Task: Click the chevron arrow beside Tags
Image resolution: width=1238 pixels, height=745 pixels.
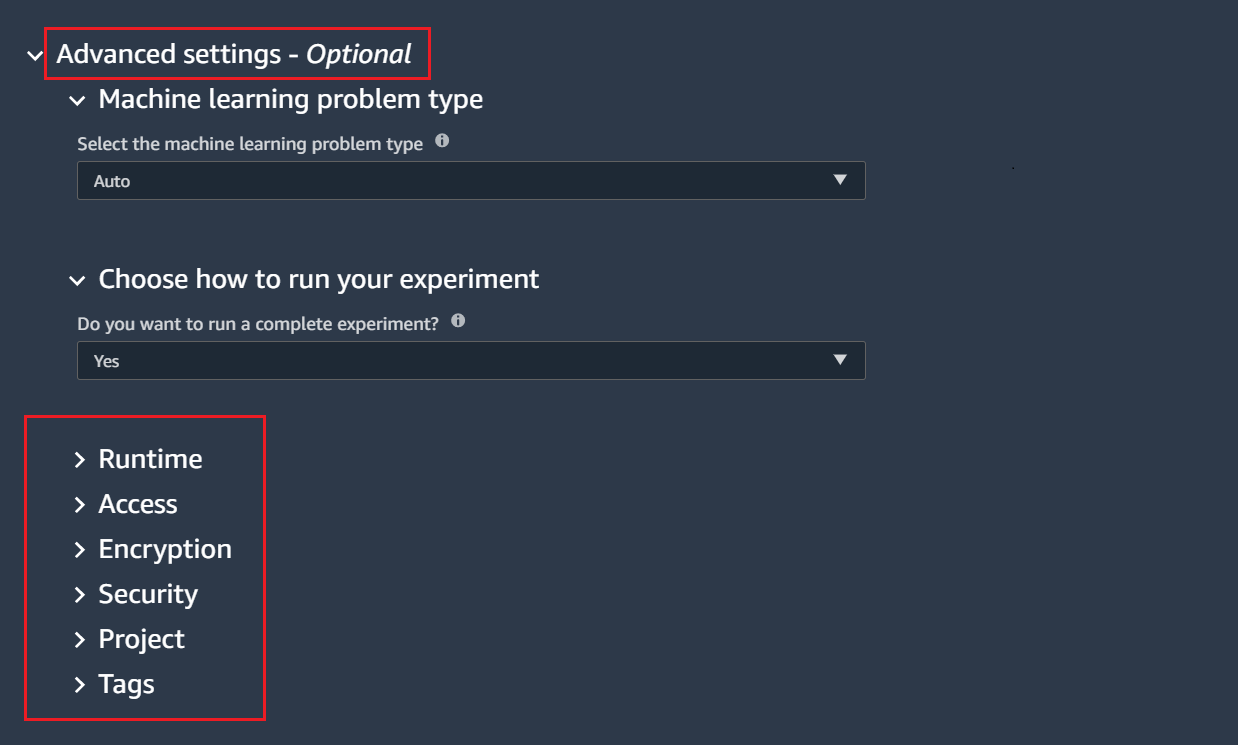Action: coord(80,685)
